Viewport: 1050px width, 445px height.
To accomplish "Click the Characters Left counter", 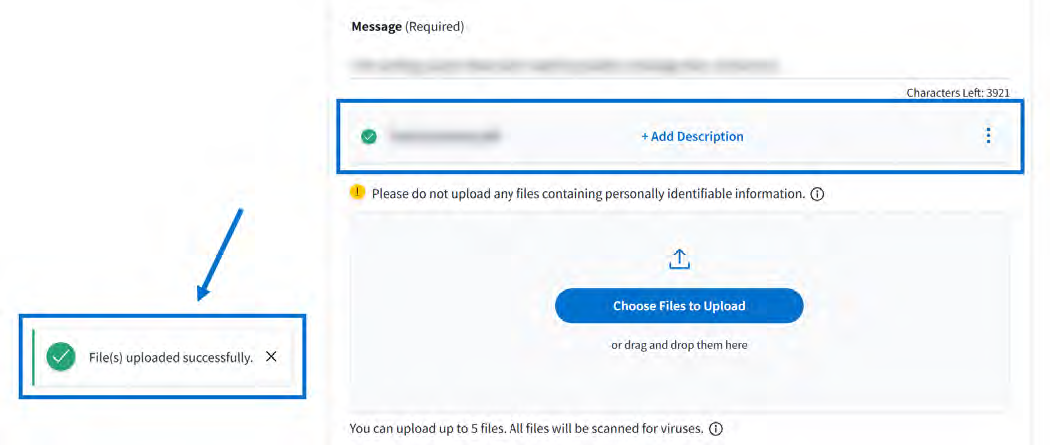I will (x=957, y=93).
